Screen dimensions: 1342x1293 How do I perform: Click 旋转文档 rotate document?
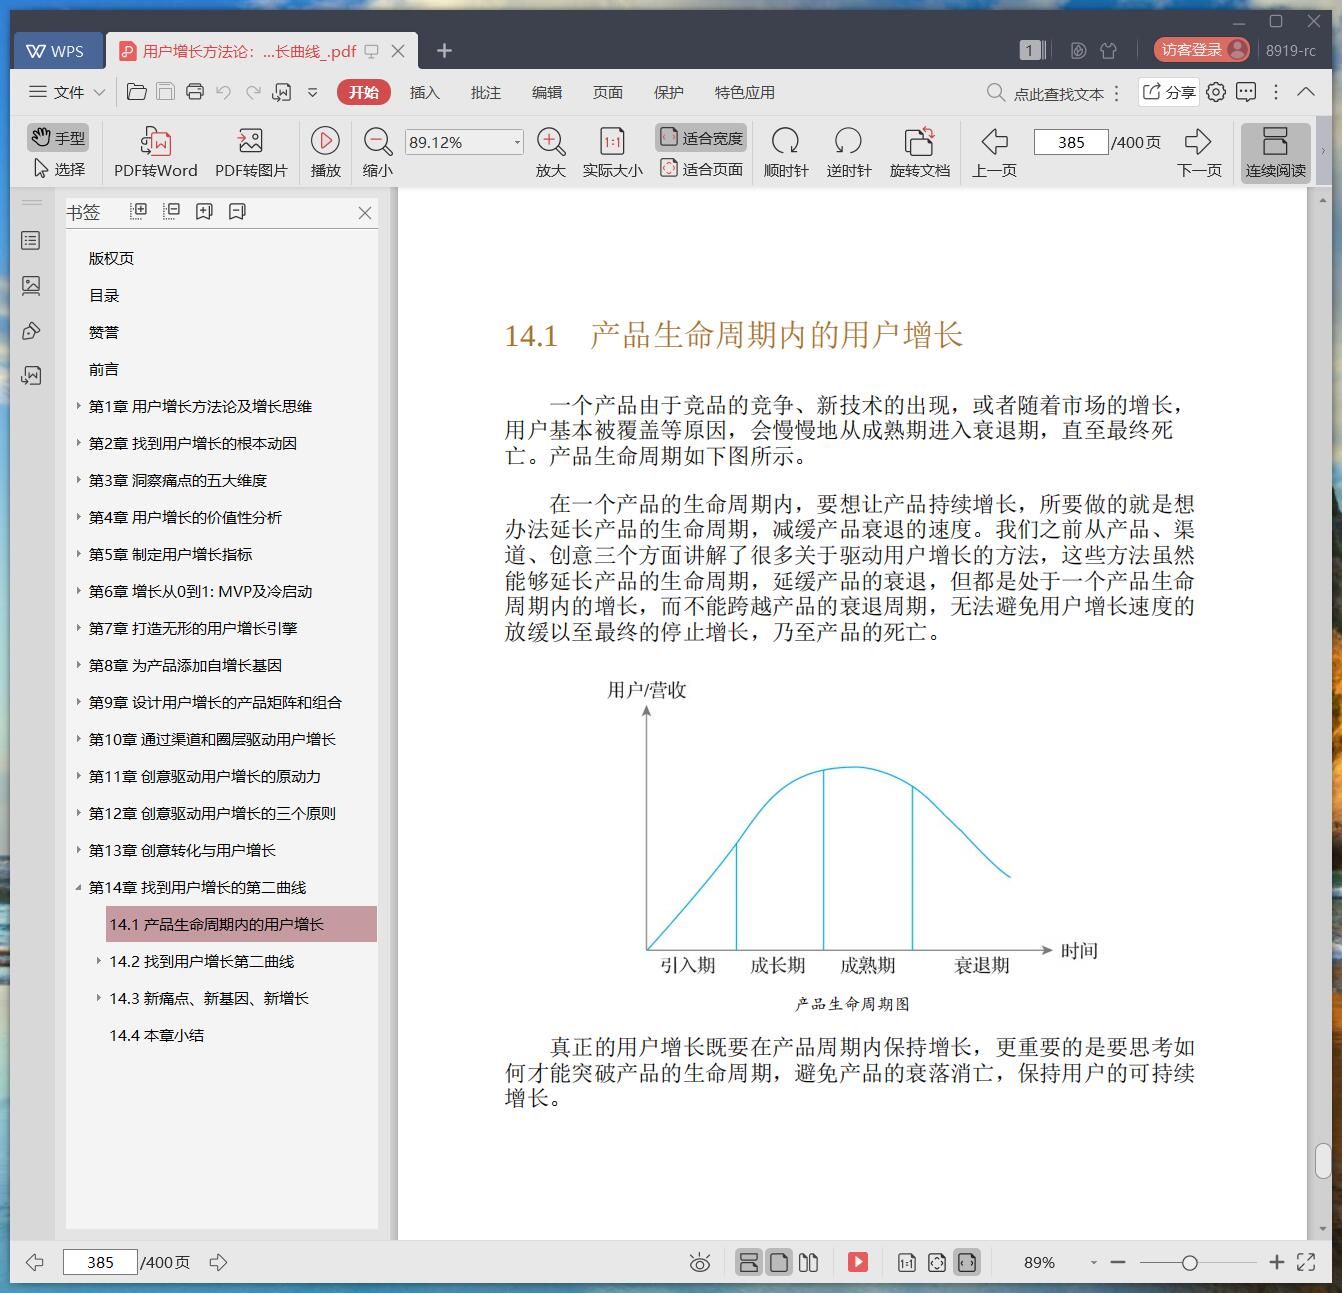(919, 153)
